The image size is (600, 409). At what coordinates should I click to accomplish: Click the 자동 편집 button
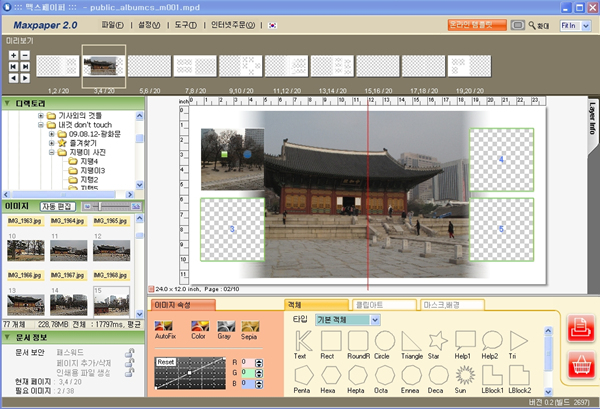pos(57,207)
